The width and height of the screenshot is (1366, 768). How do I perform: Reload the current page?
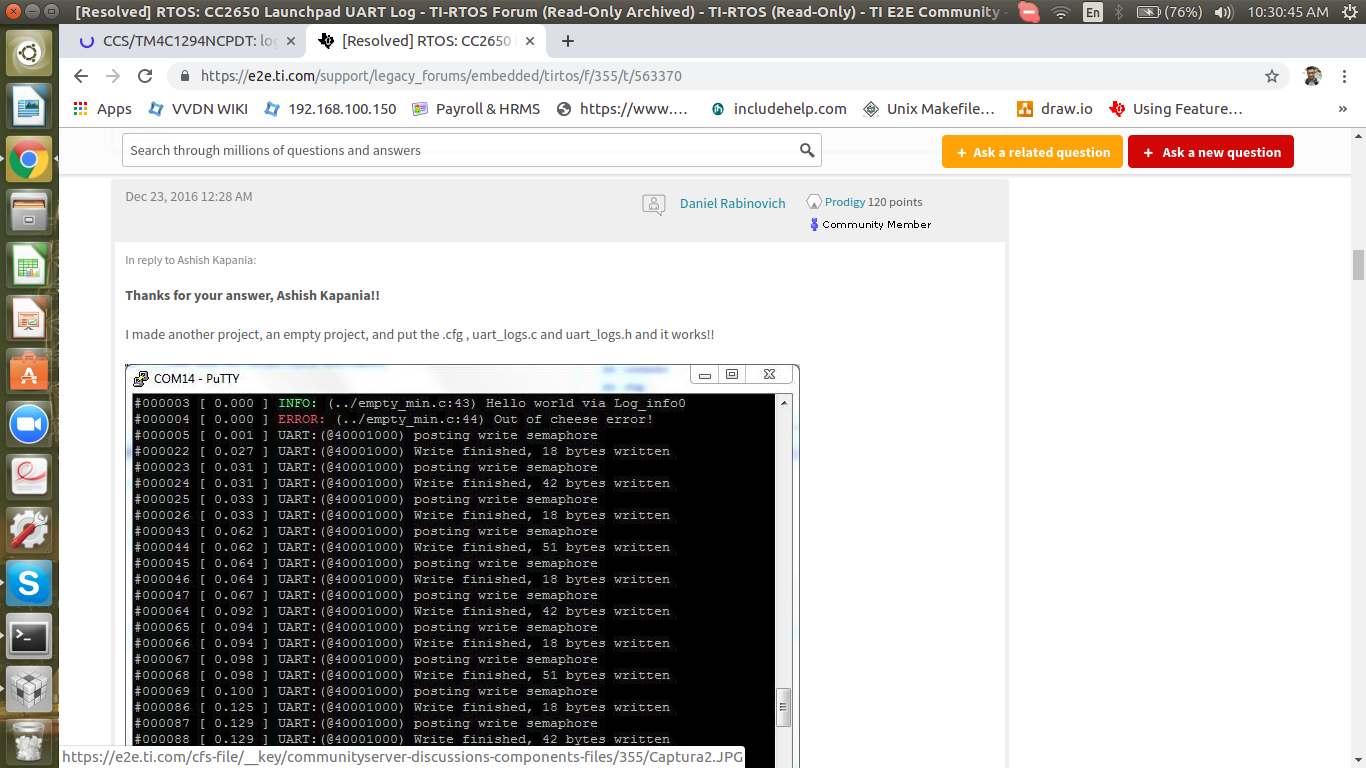[x=145, y=76]
